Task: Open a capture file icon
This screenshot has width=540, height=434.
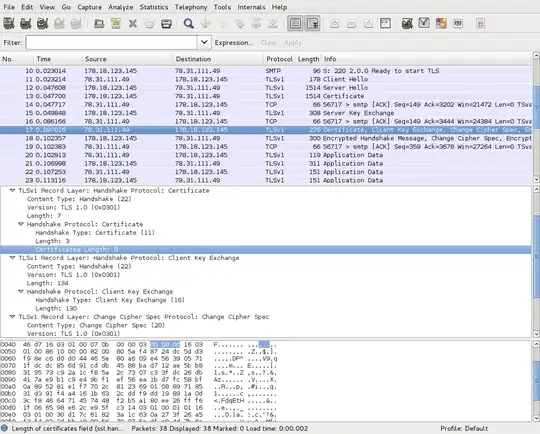Action: pyautogui.click(x=99, y=23)
